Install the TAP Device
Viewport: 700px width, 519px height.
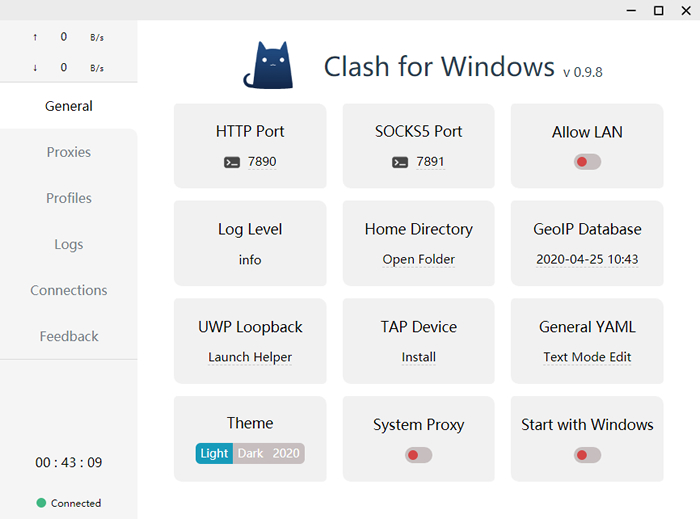(x=418, y=357)
